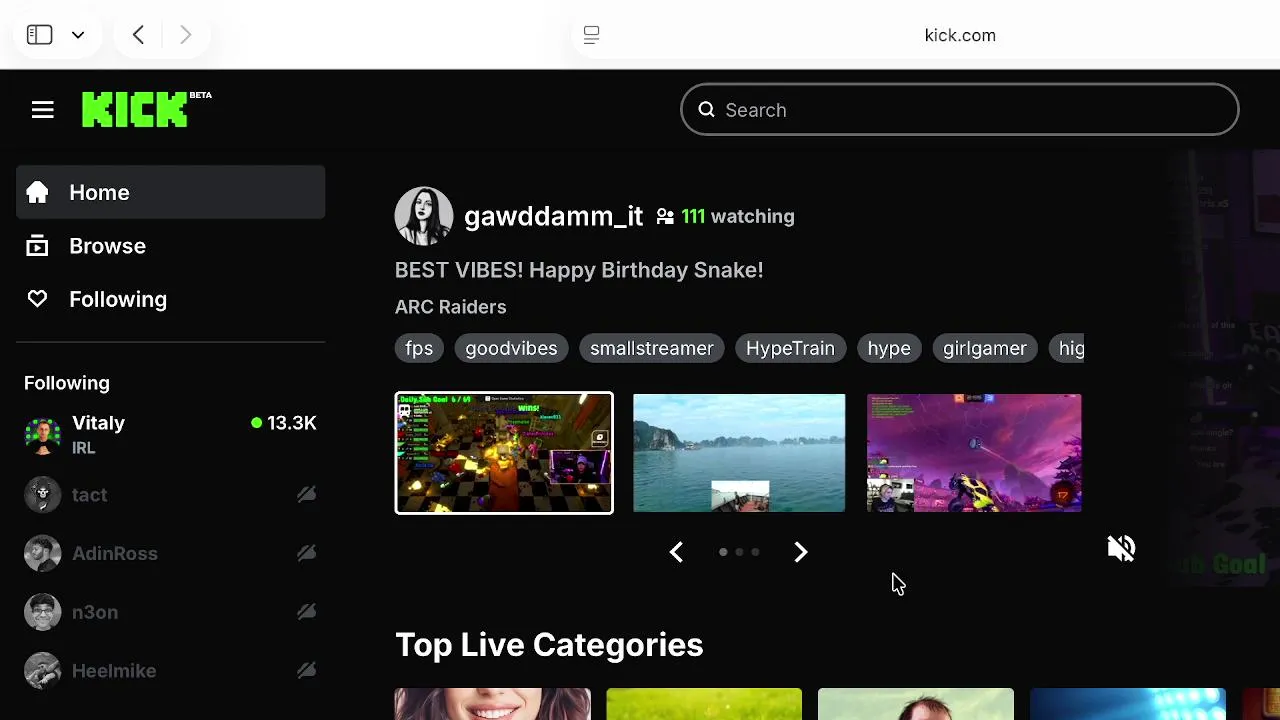Click the Home house icon
The height and width of the screenshot is (720, 1280).
click(37, 192)
